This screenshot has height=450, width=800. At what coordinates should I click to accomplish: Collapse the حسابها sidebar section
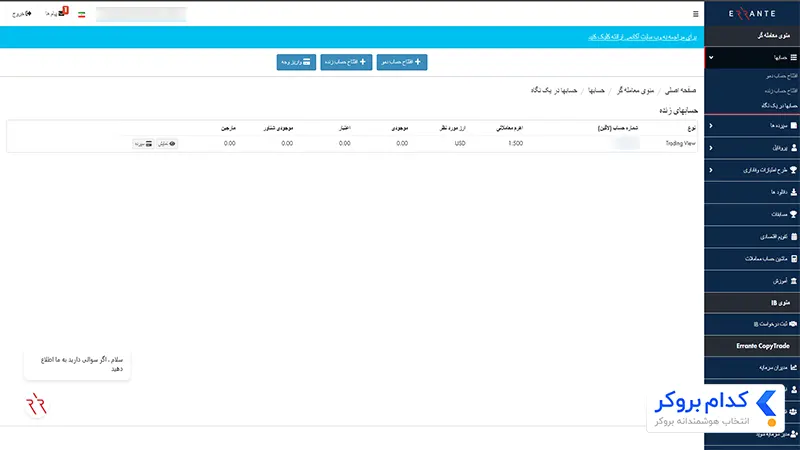coord(752,58)
